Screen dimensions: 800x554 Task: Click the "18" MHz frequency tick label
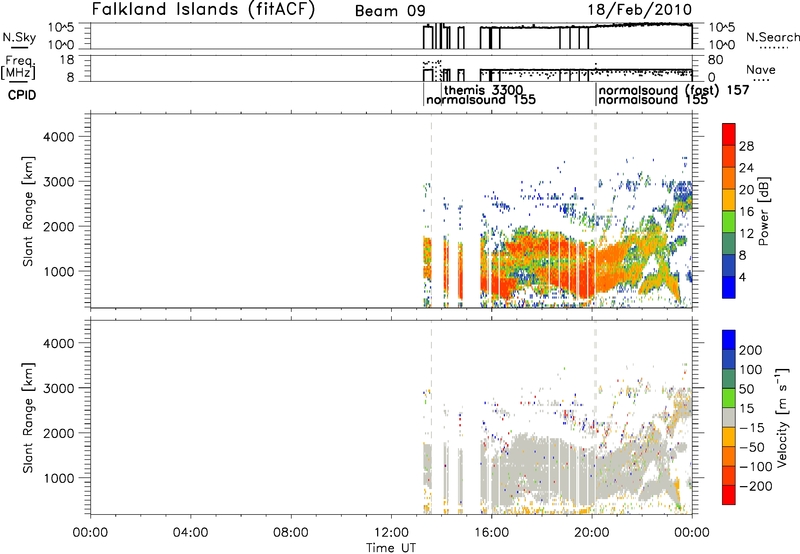tap(67, 60)
